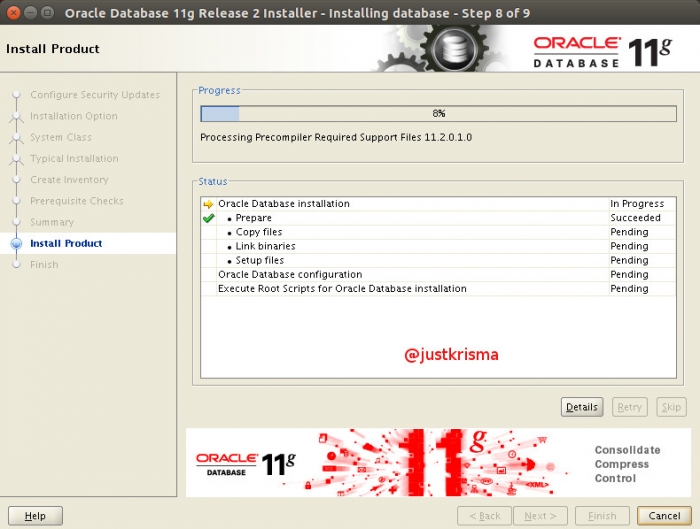
Task: Select Install Product step
Action: (x=66, y=243)
